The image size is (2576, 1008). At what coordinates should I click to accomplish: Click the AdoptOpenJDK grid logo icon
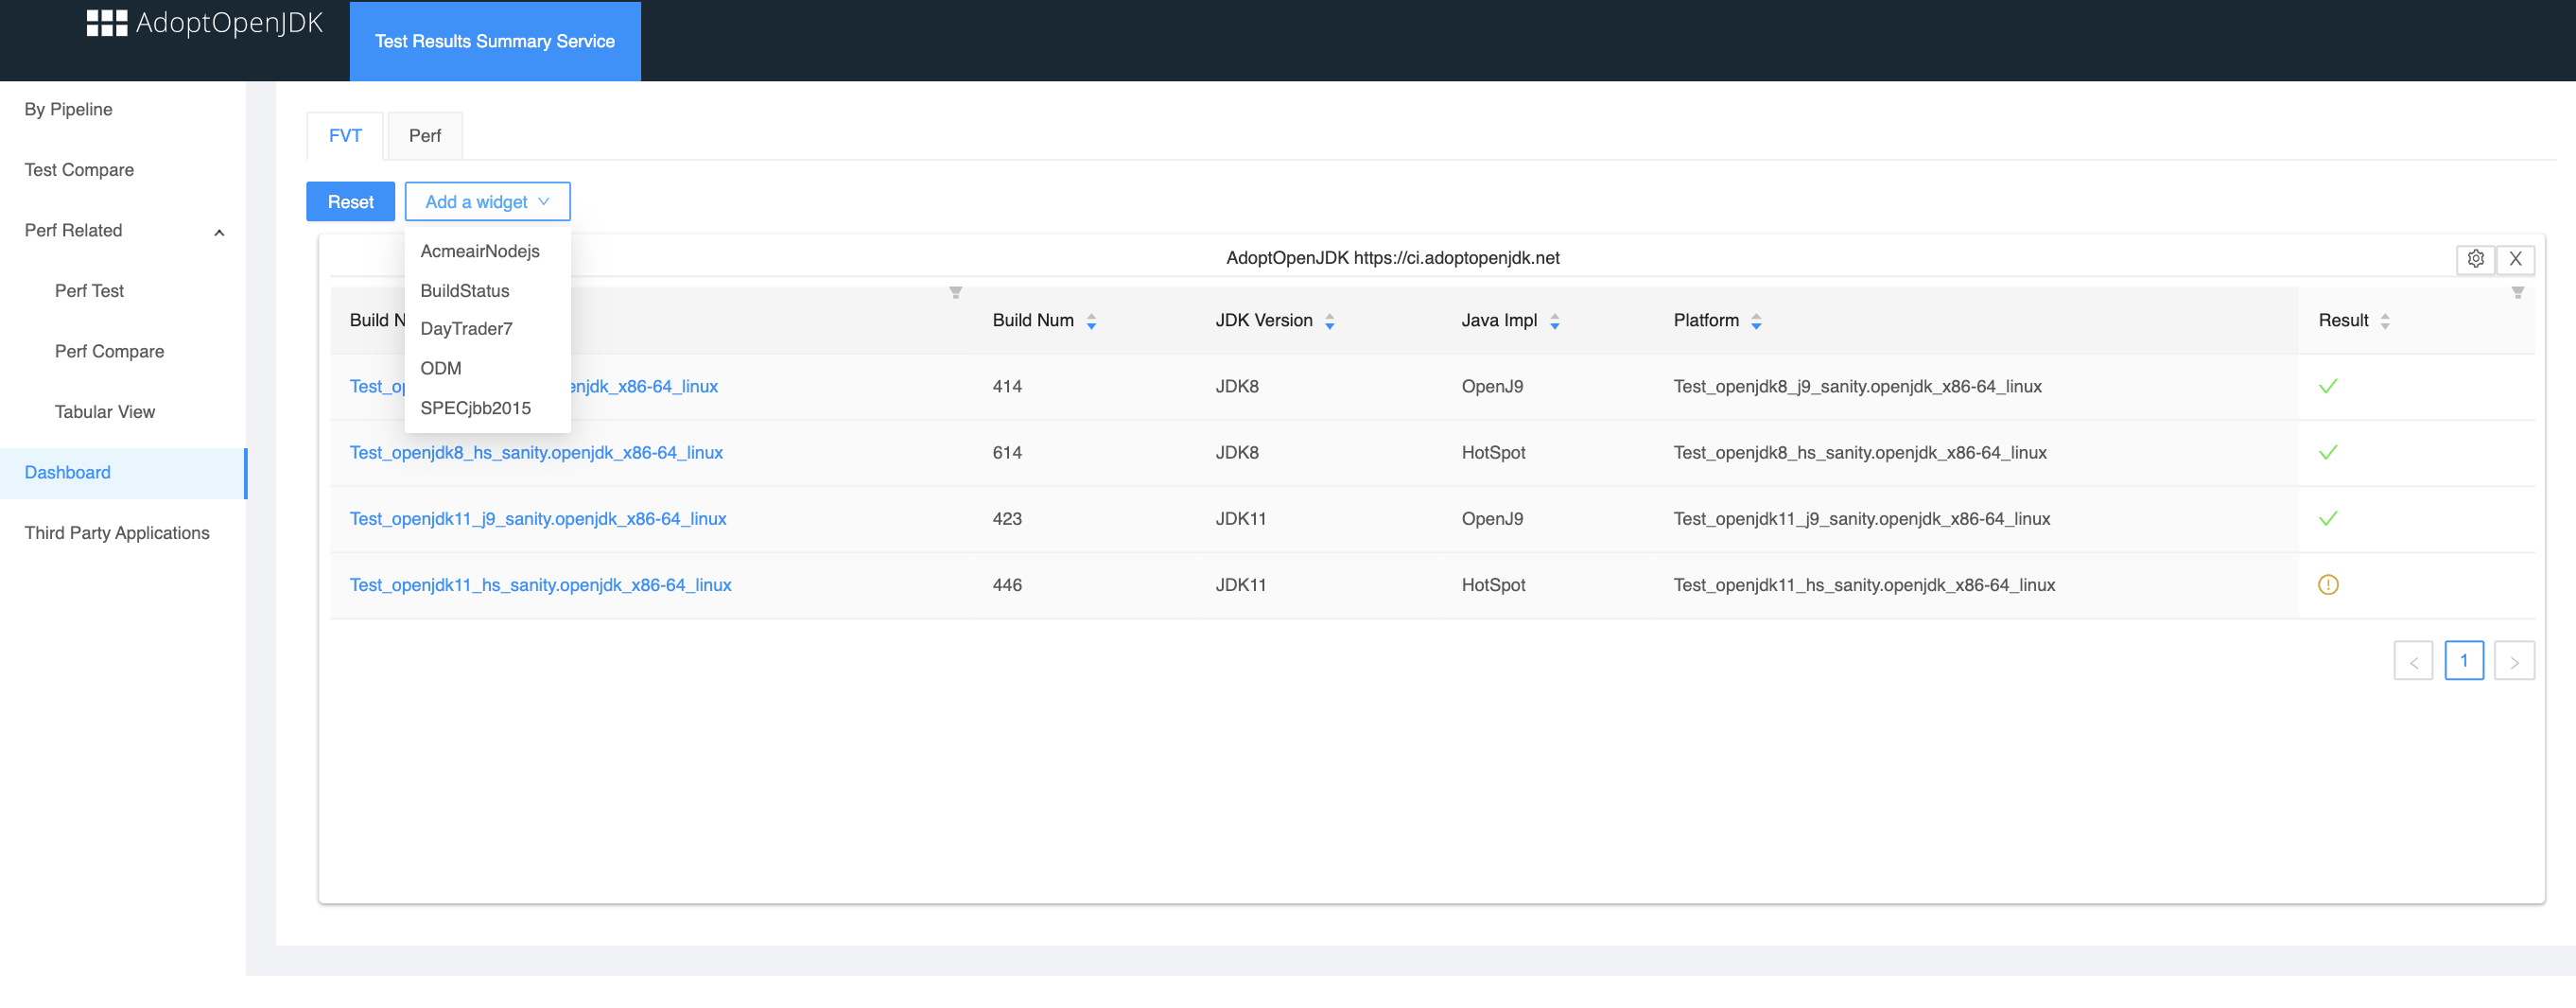coord(107,23)
